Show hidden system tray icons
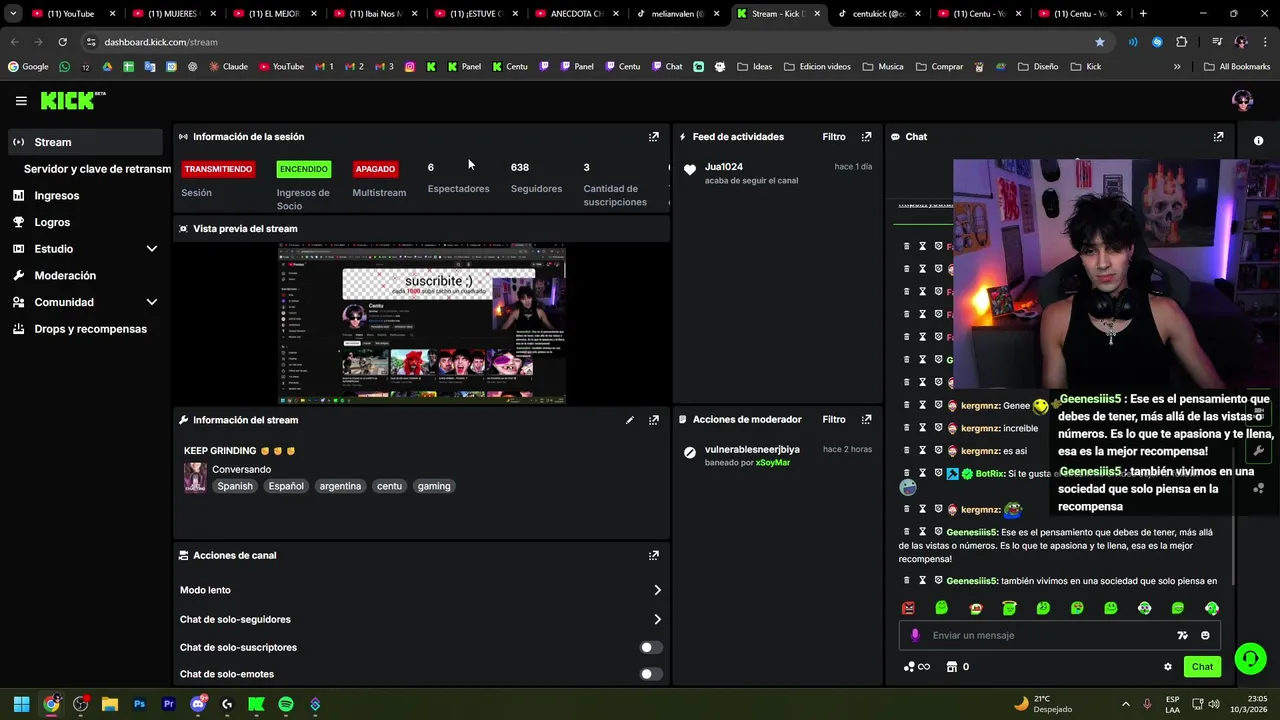Screen dimensions: 1280x720 coord(1125,704)
